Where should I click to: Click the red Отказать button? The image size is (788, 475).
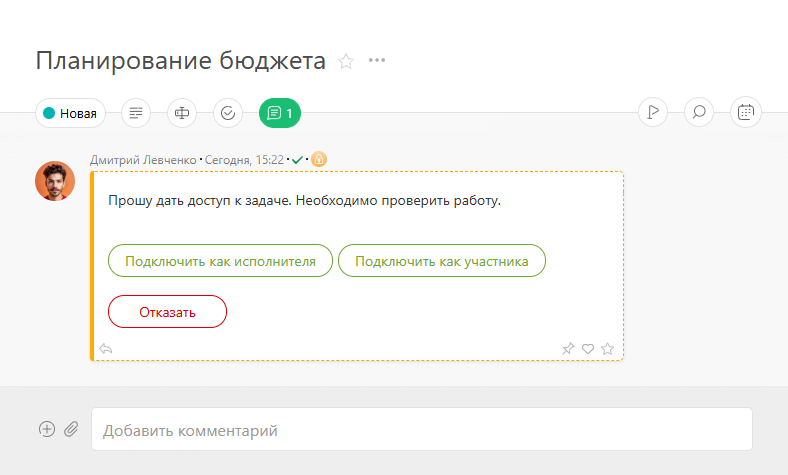point(167,312)
